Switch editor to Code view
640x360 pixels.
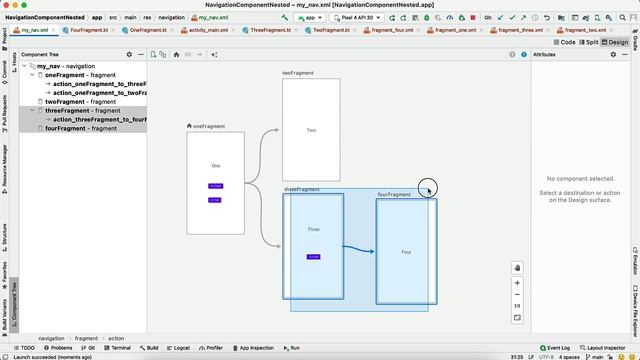[x=564, y=42]
